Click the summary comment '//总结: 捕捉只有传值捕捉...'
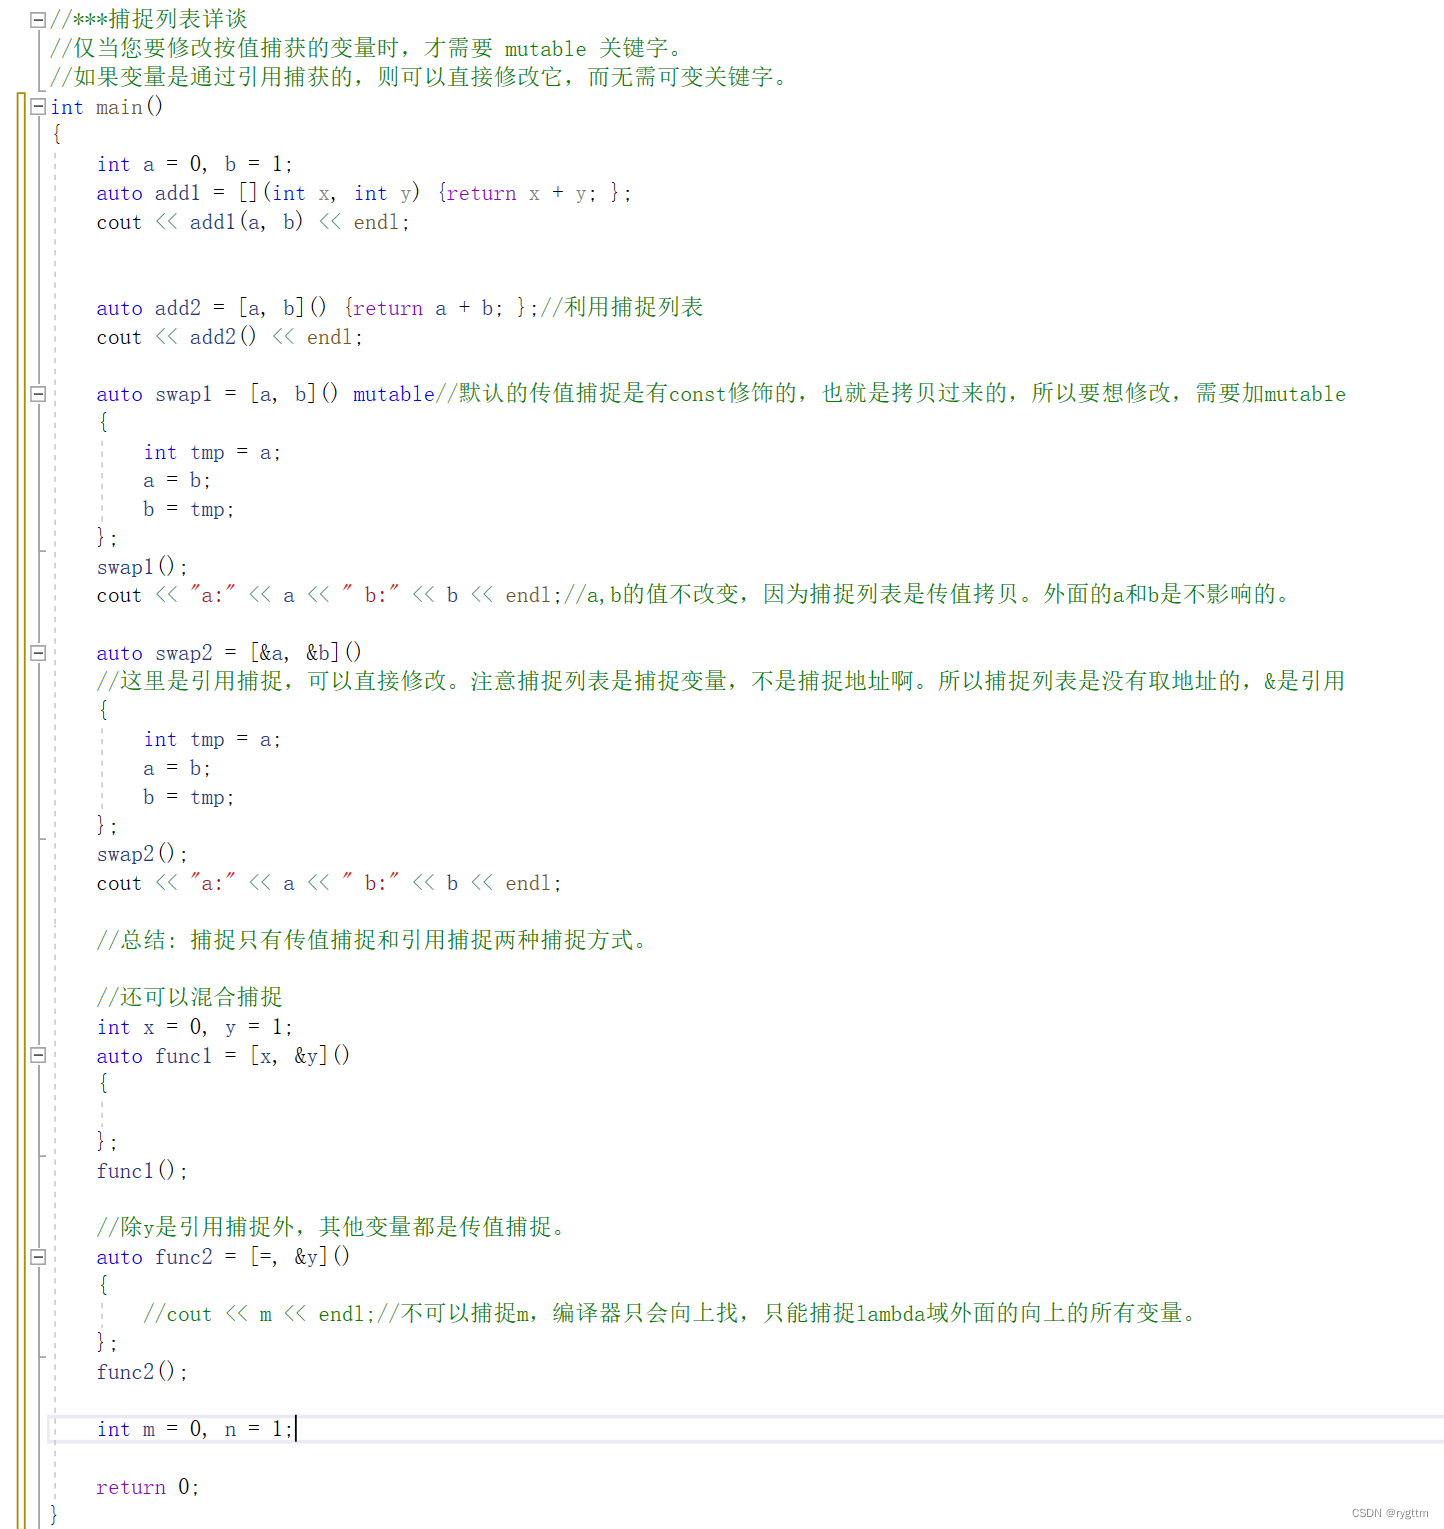 coord(373,940)
